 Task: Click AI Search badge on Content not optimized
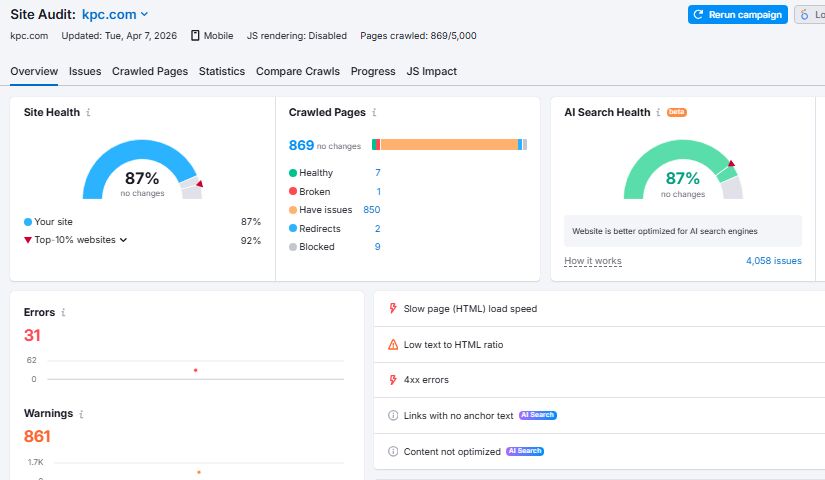pyautogui.click(x=525, y=451)
